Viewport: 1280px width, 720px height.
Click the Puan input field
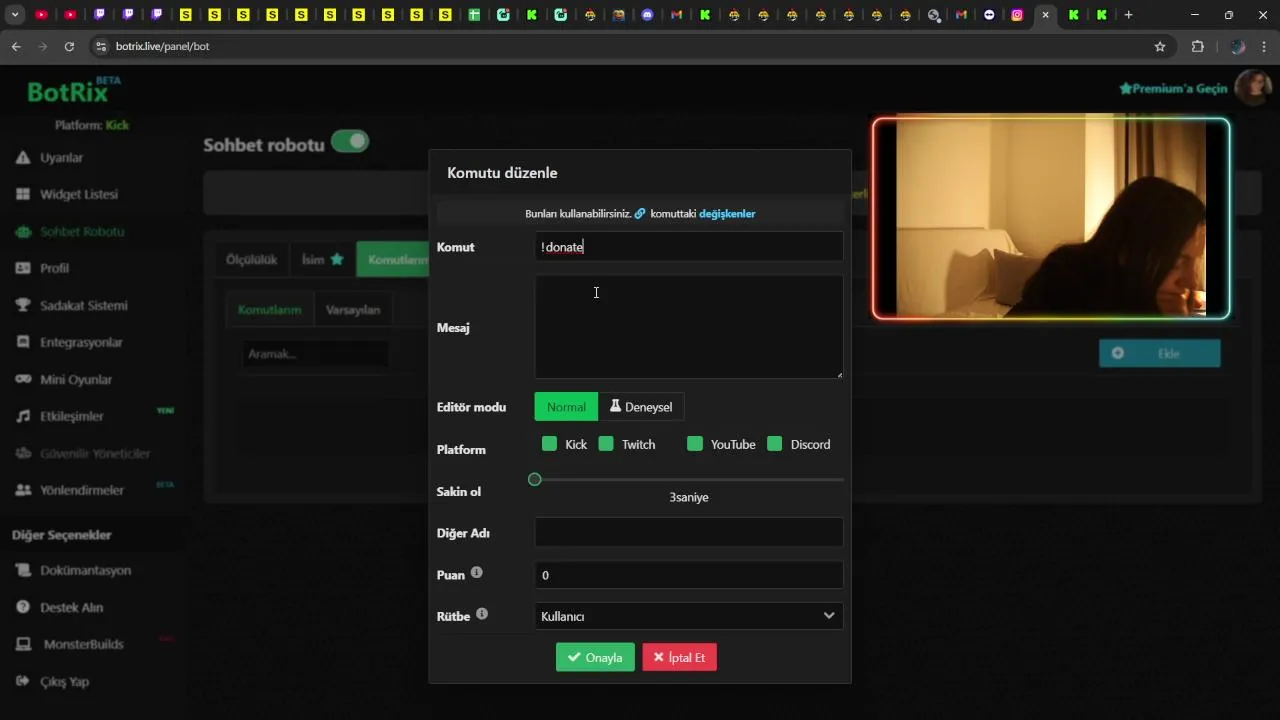(x=689, y=575)
